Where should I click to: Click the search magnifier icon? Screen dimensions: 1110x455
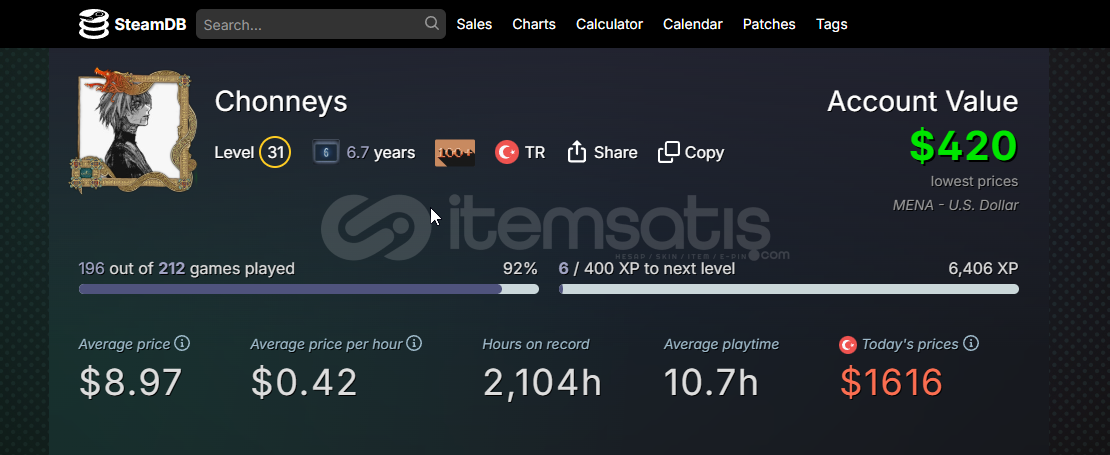coord(431,23)
